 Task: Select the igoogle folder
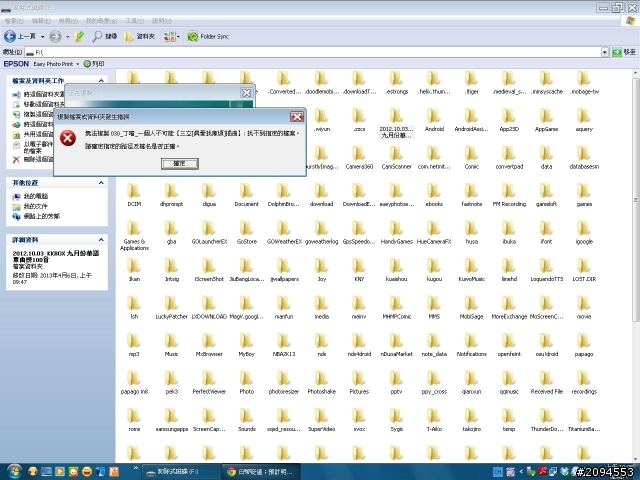point(584,233)
